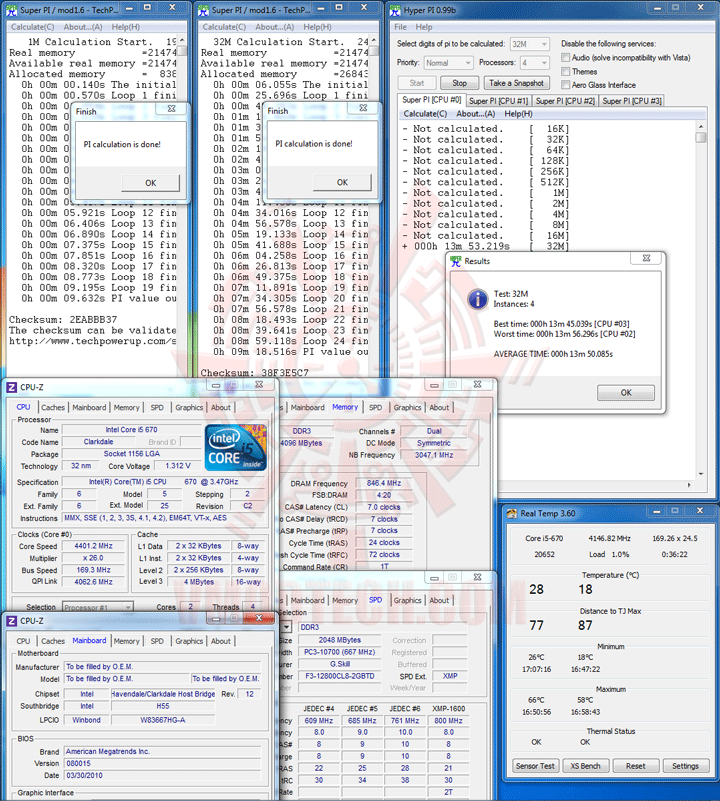The width and height of the screenshot is (720, 801).
Task: Click BIOS version 080015 field
Action: [162, 763]
